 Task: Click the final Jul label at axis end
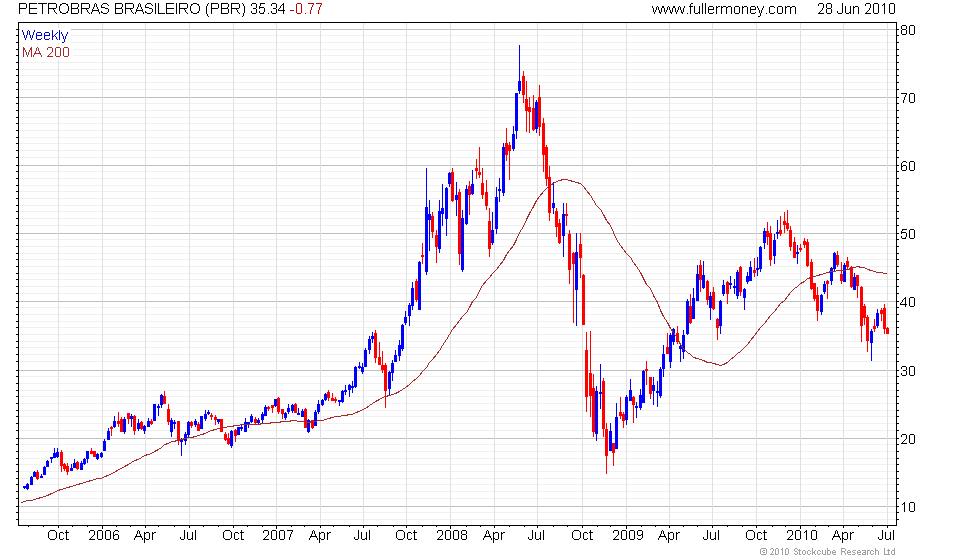pos(886,536)
